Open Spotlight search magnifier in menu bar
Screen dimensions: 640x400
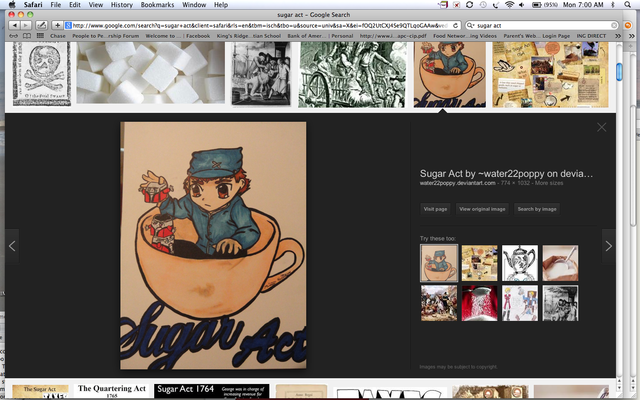pos(627,5)
